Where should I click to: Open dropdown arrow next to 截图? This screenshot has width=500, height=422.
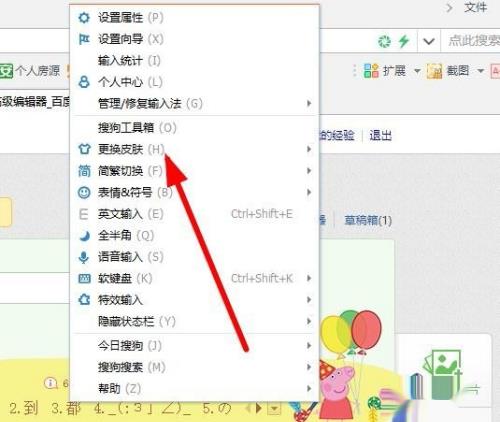coord(480,71)
